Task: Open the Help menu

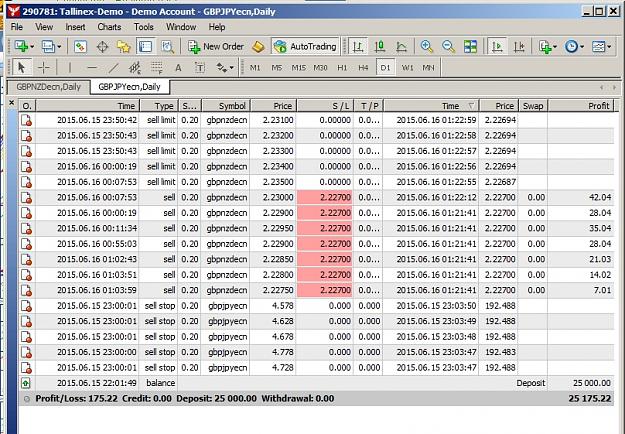Action: pyautogui.click(x=217, y=27)
